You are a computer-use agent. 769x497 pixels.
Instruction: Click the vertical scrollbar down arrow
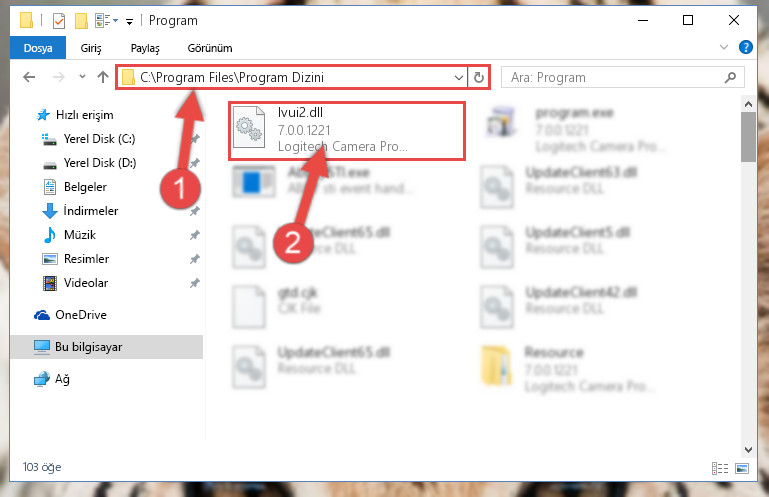(748, 449)
